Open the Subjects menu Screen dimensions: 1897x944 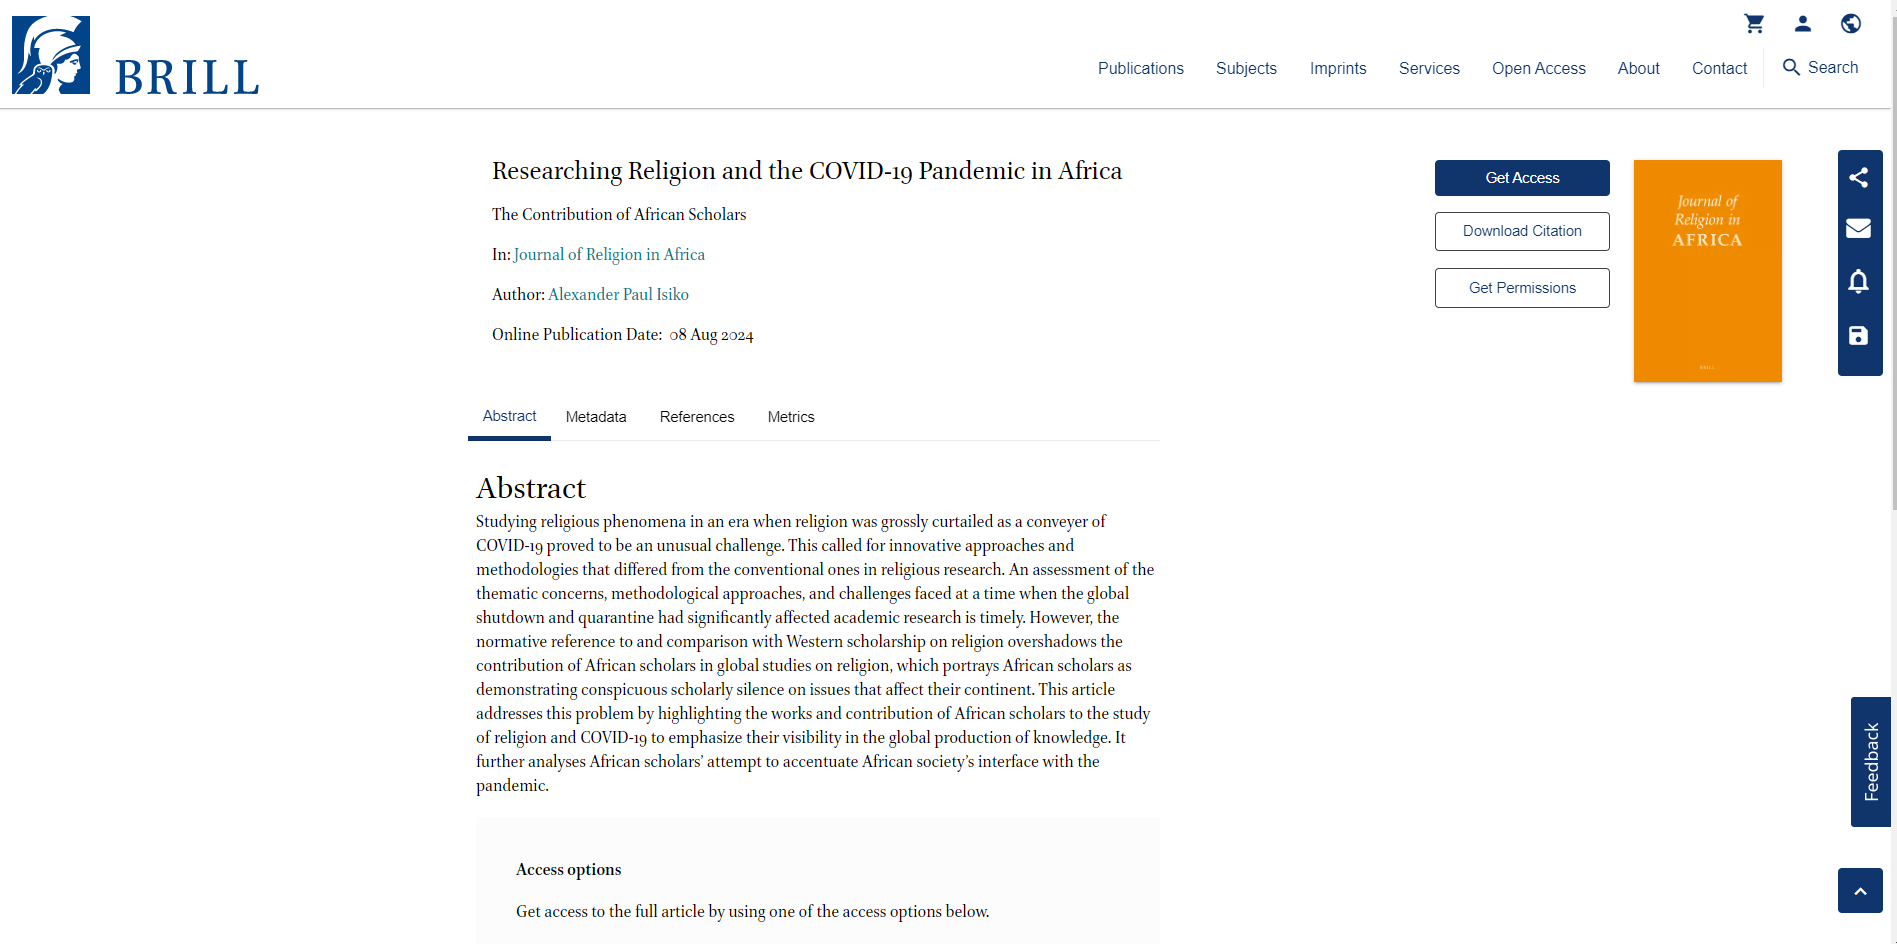[1246, 68]
